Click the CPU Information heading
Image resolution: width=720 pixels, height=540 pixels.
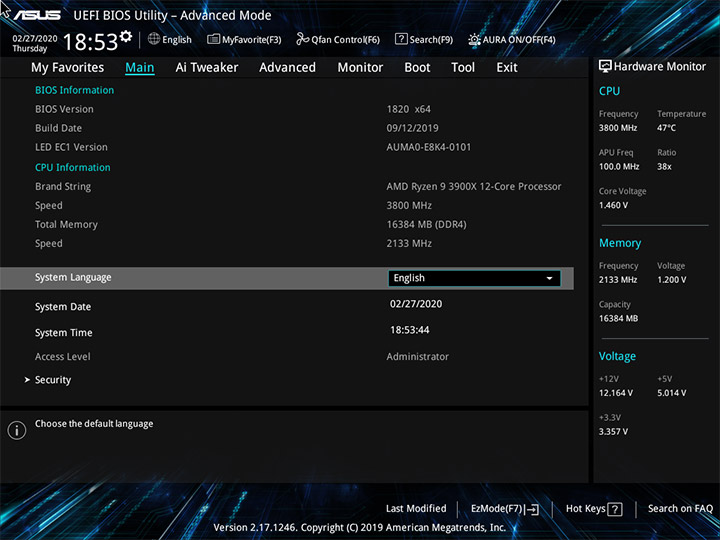[73, 168]
